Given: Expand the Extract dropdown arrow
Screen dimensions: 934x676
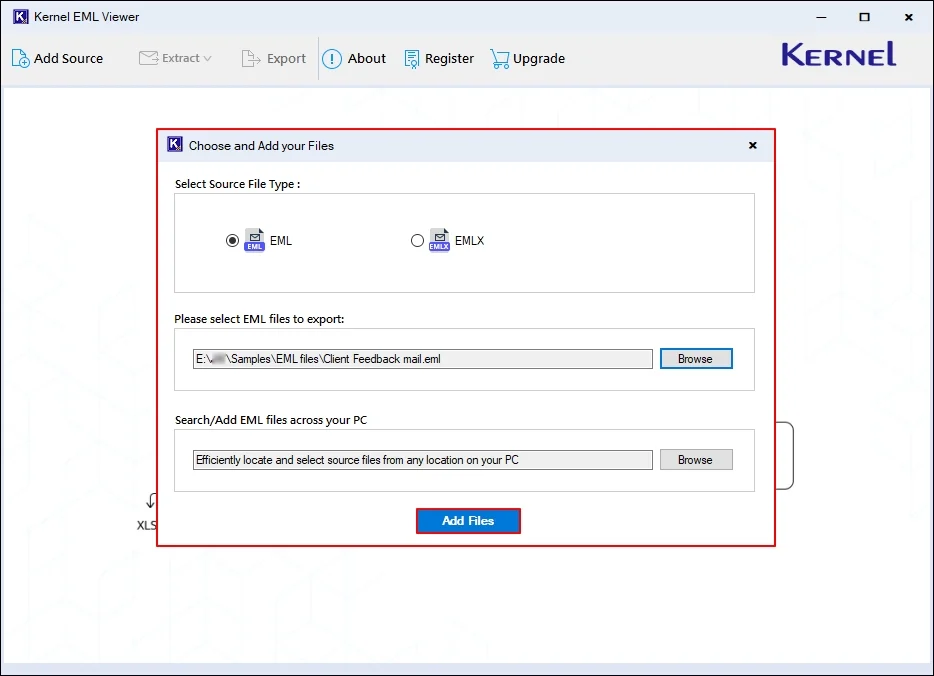Looking at the screenshot, I should (208, 59).
